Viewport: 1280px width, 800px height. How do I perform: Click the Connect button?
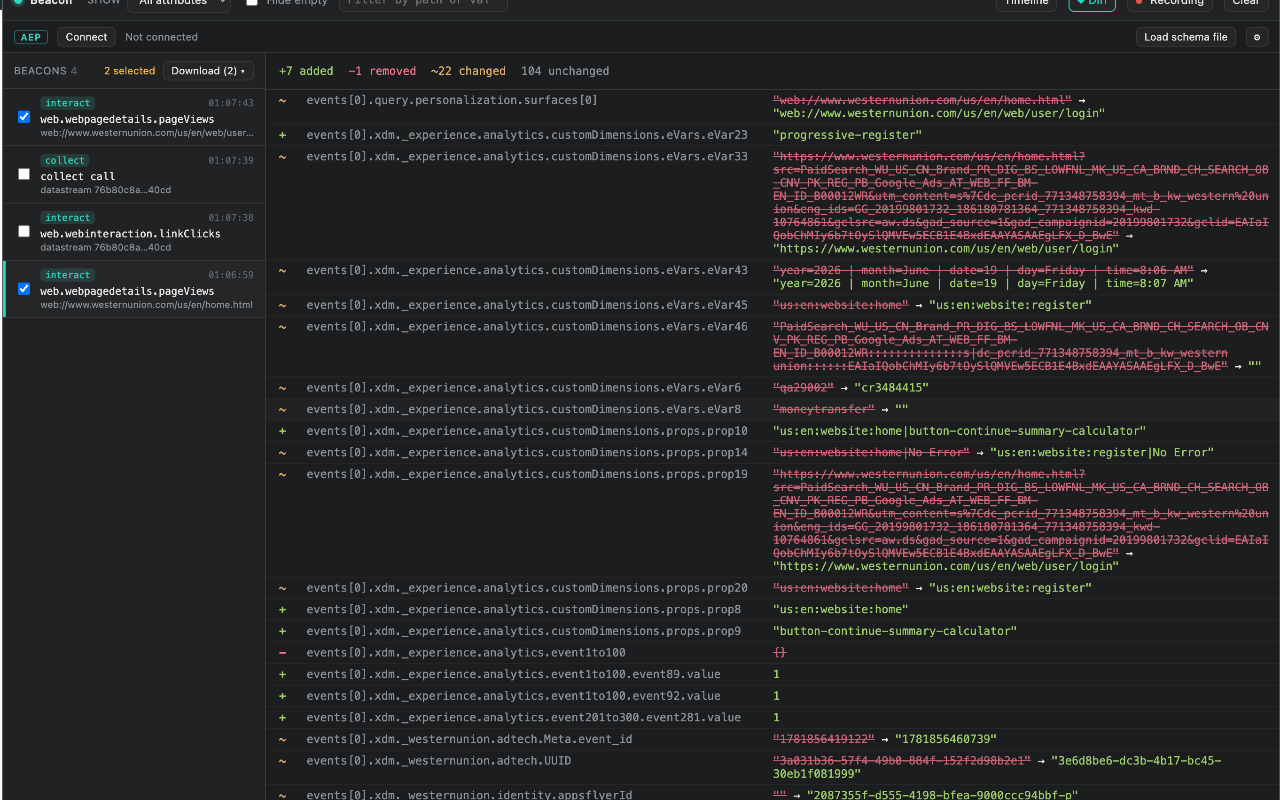click(86, 37)
